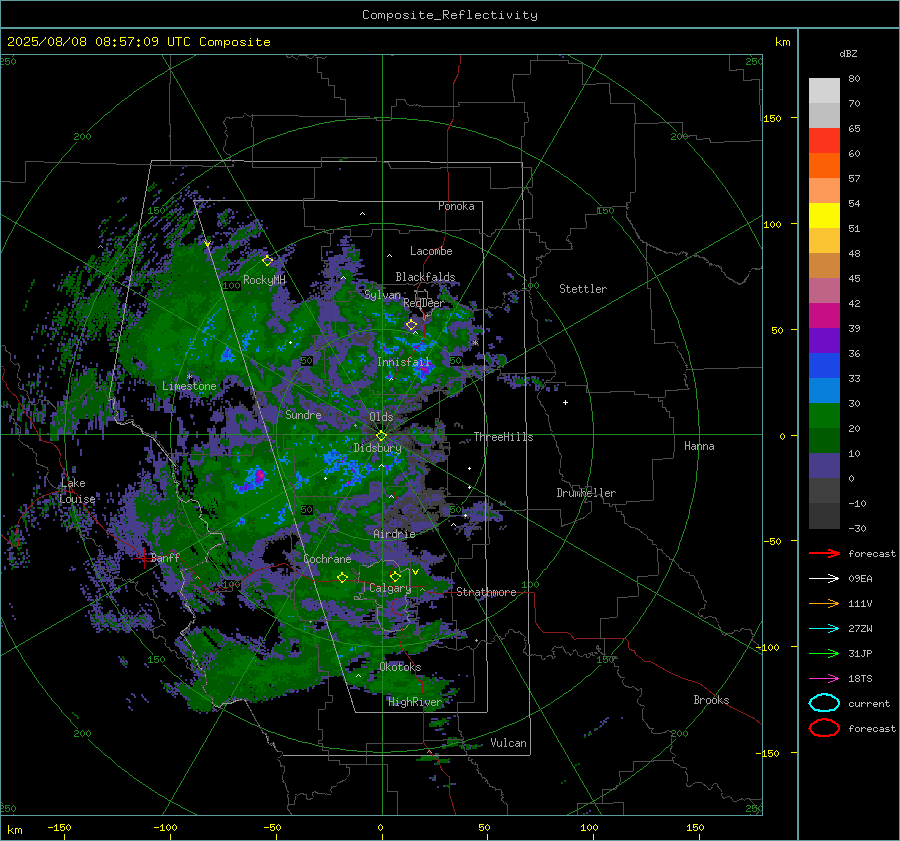The width and height of the screenshot is (900, 841).
Task: Click the Sundre town label
Action: 303,414
